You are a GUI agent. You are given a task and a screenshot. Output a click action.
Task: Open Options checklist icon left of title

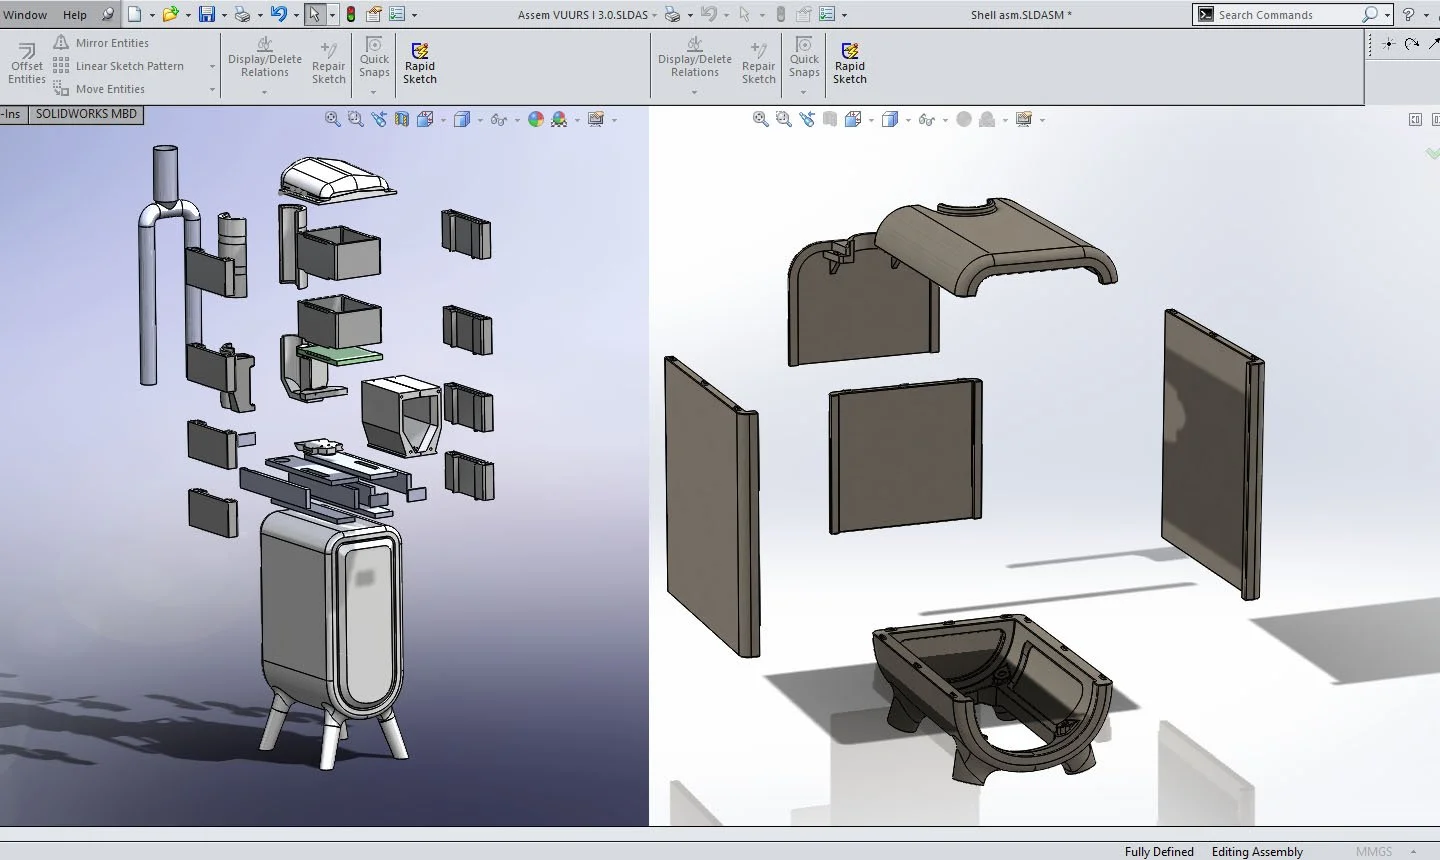pos(397,14)
